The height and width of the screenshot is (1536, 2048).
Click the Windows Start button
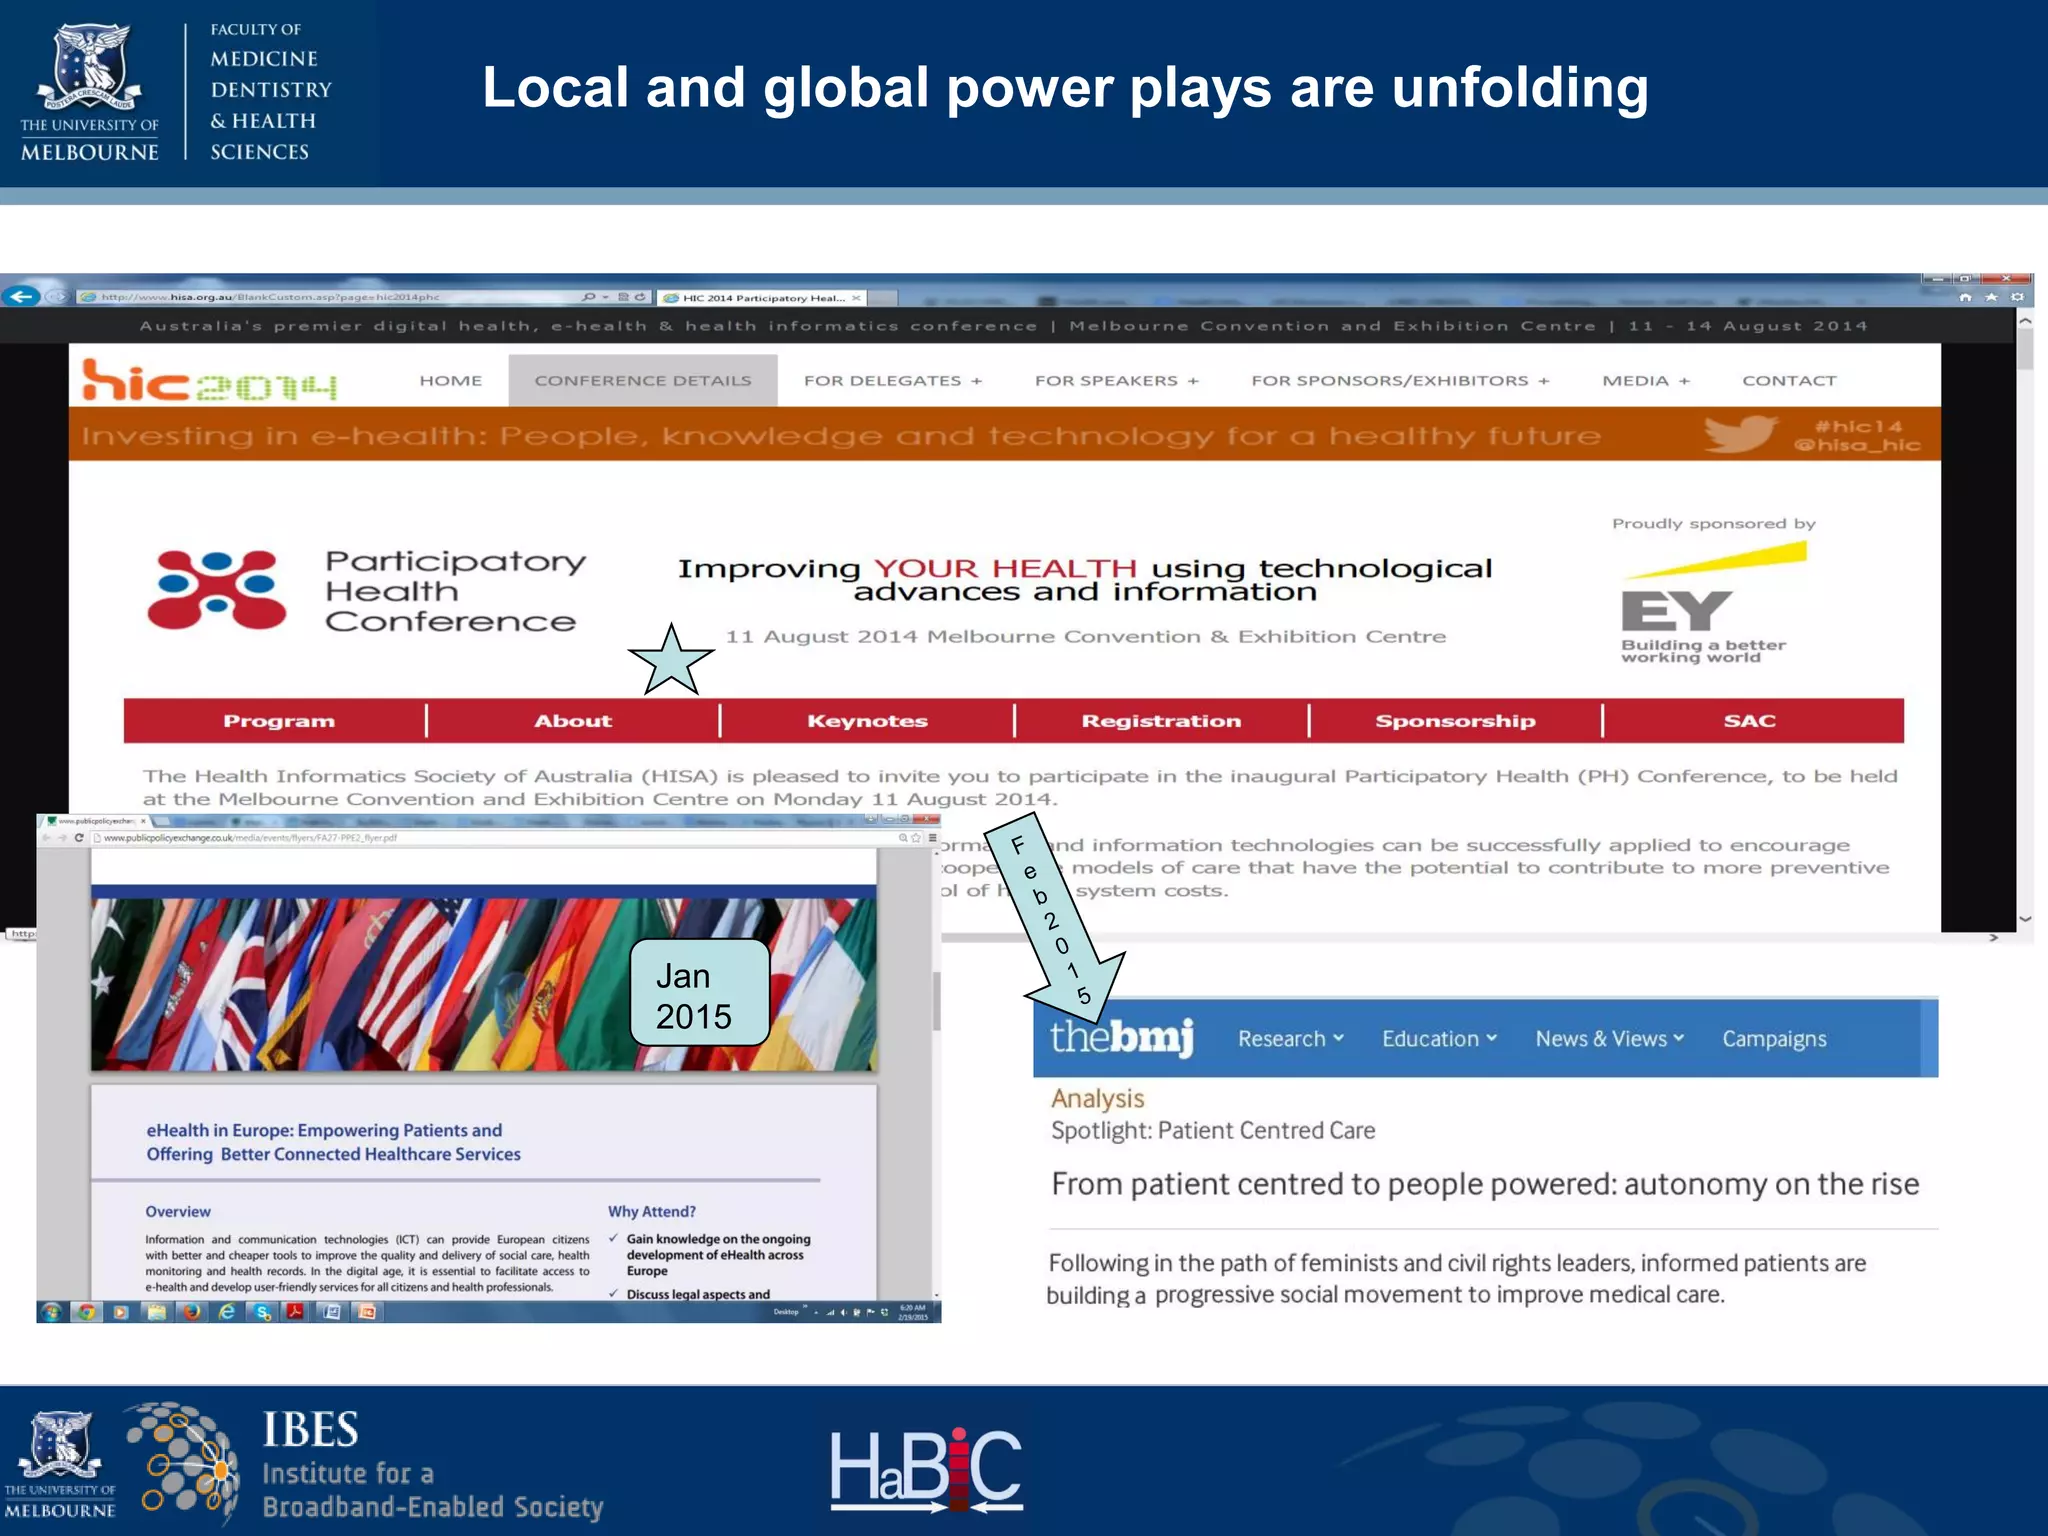pos(51,1312)
